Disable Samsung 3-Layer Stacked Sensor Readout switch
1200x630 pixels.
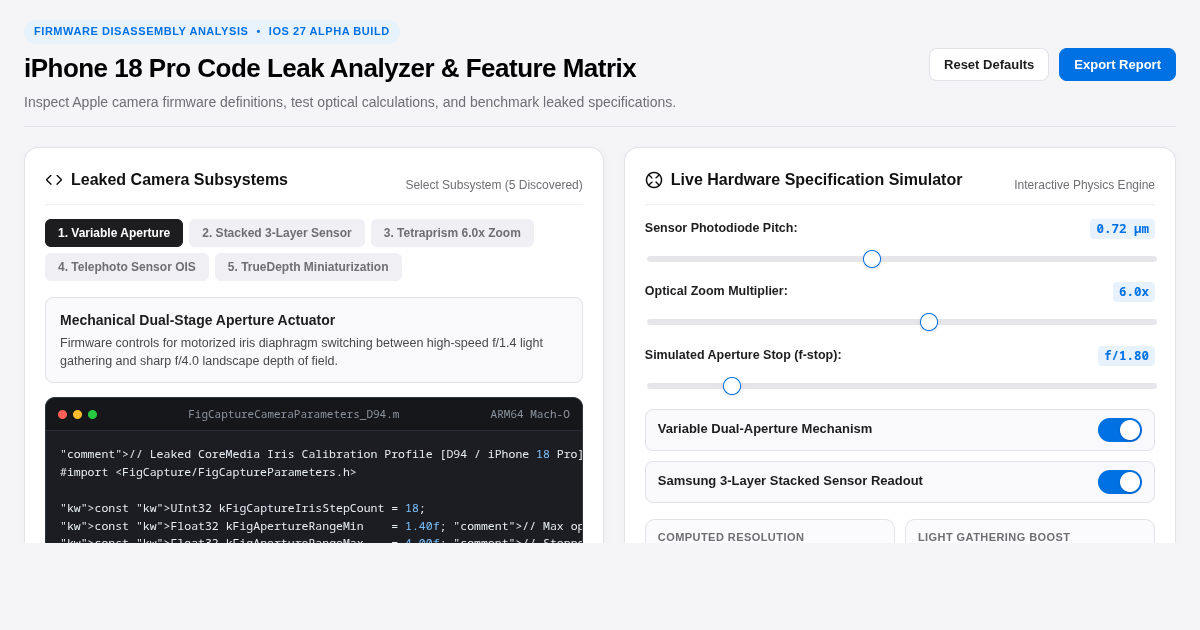(1120, 482)
